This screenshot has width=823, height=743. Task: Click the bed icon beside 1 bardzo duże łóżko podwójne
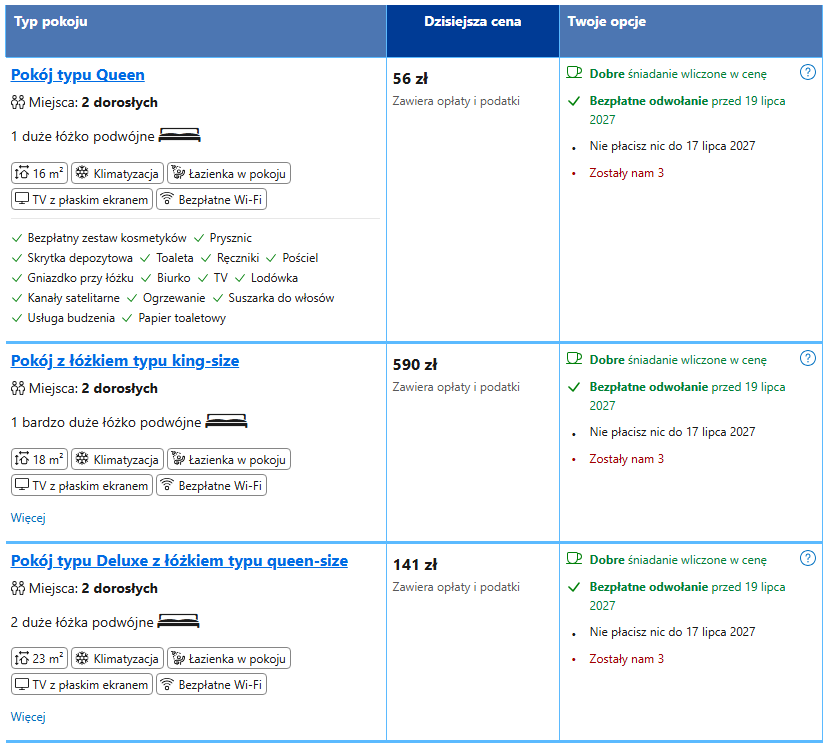coord(226,421)
